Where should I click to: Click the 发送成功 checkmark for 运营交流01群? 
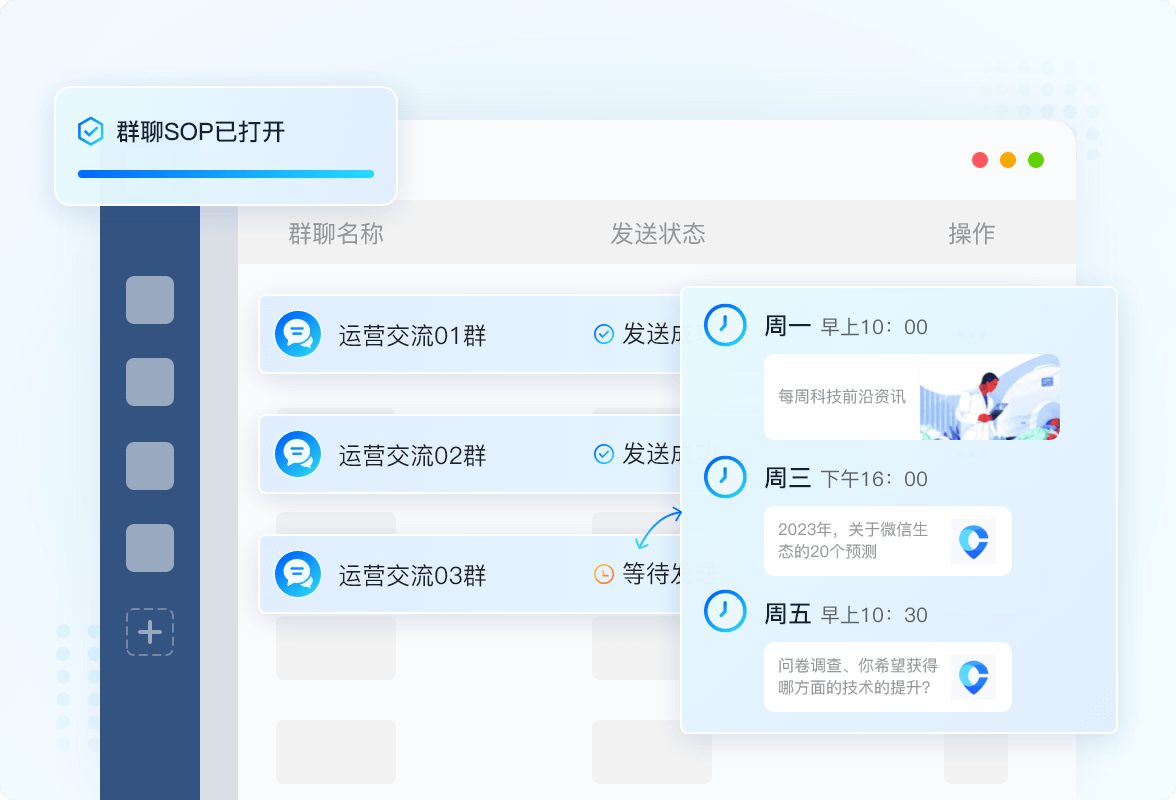pos(604,334)
